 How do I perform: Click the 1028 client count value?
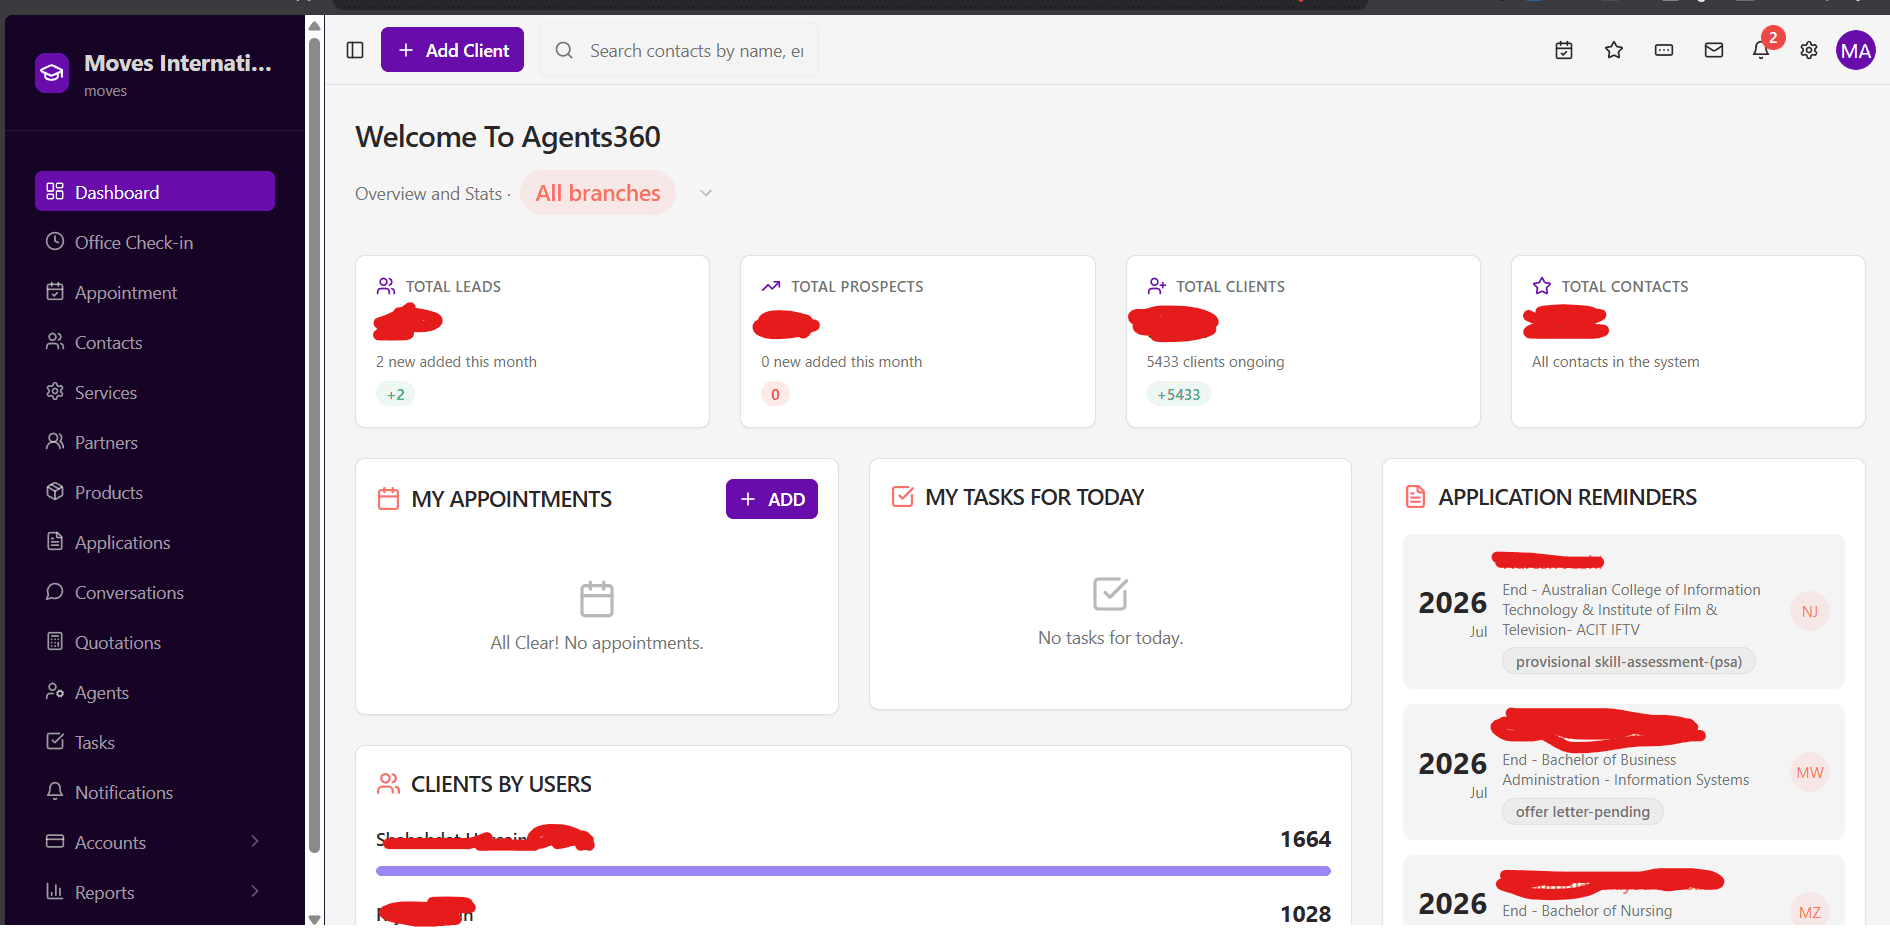click(x=1305, y=913)
